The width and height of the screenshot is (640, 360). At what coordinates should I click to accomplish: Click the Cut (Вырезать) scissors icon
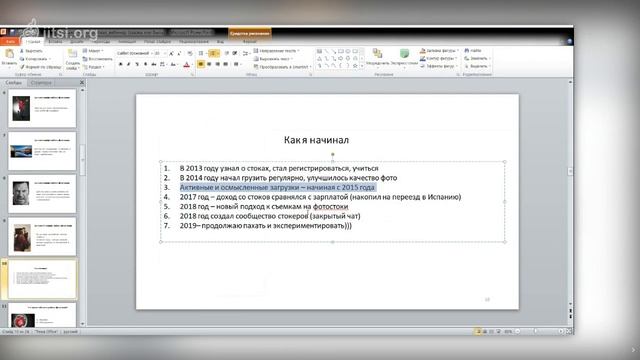[x=22, y=51]
